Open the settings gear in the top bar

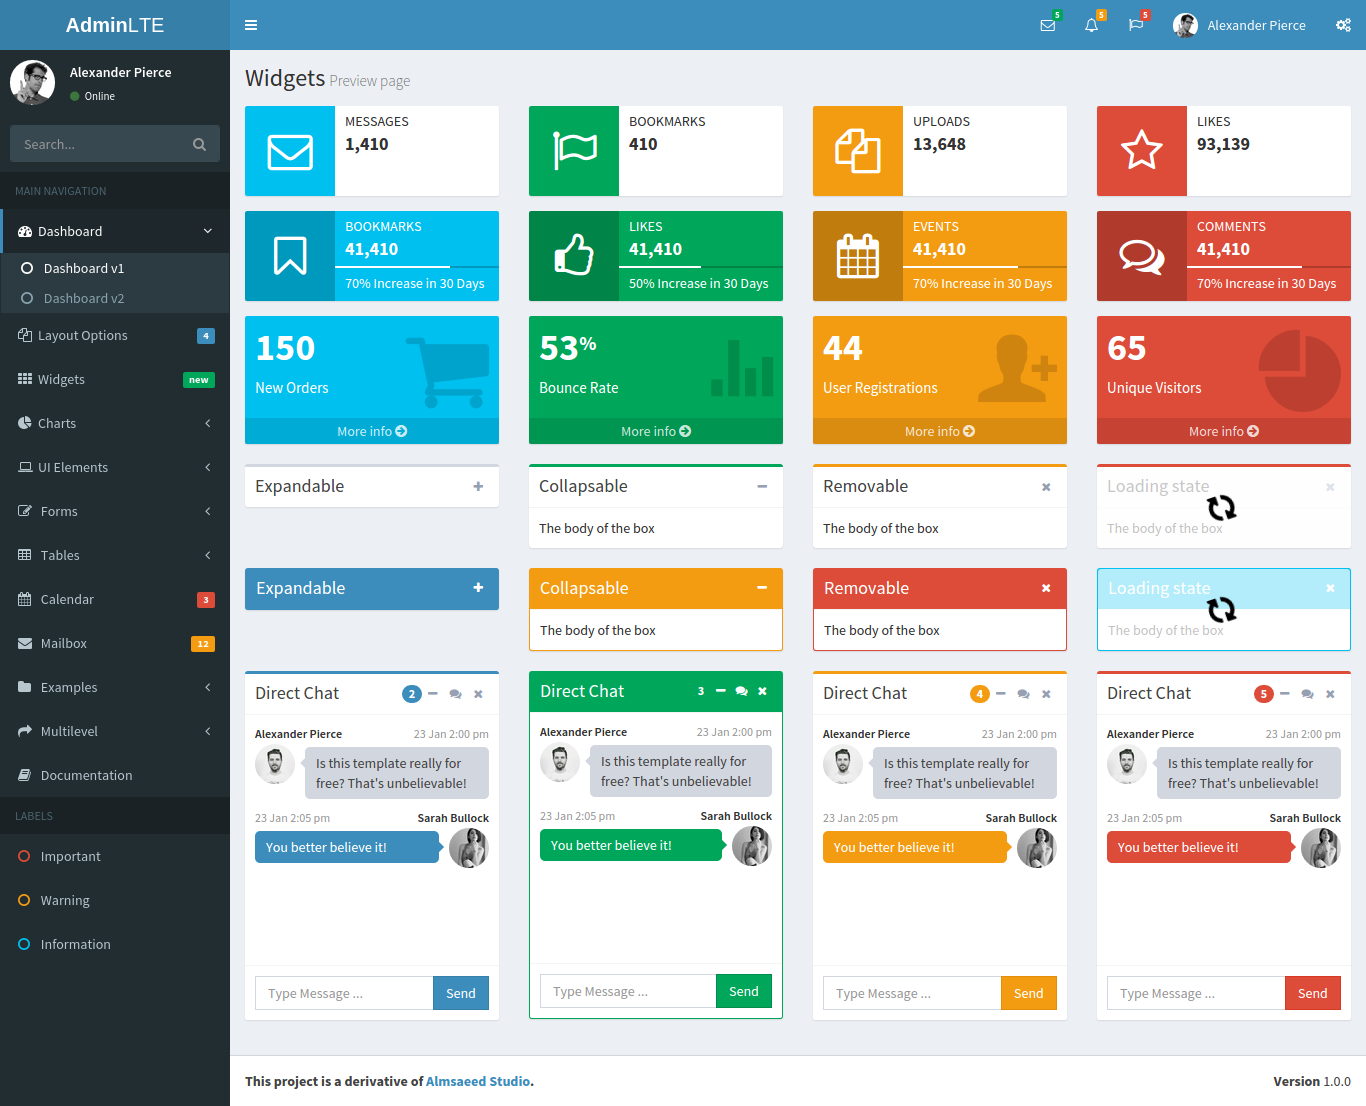tap(1343, 25)
